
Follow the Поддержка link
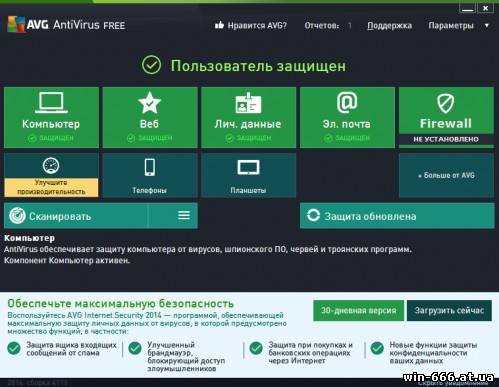point(389,26)
